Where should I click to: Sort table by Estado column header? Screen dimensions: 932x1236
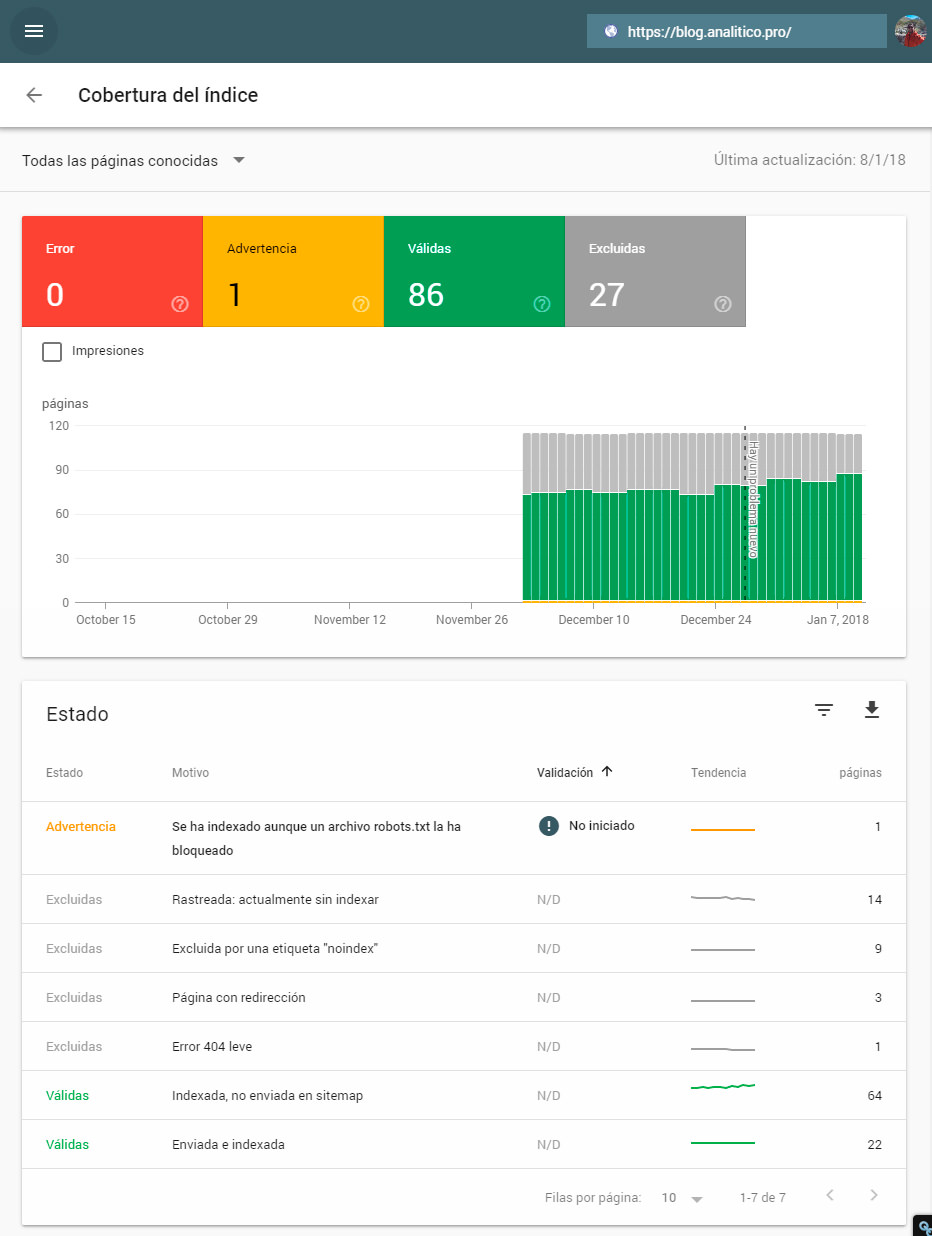tap(64, 773)
